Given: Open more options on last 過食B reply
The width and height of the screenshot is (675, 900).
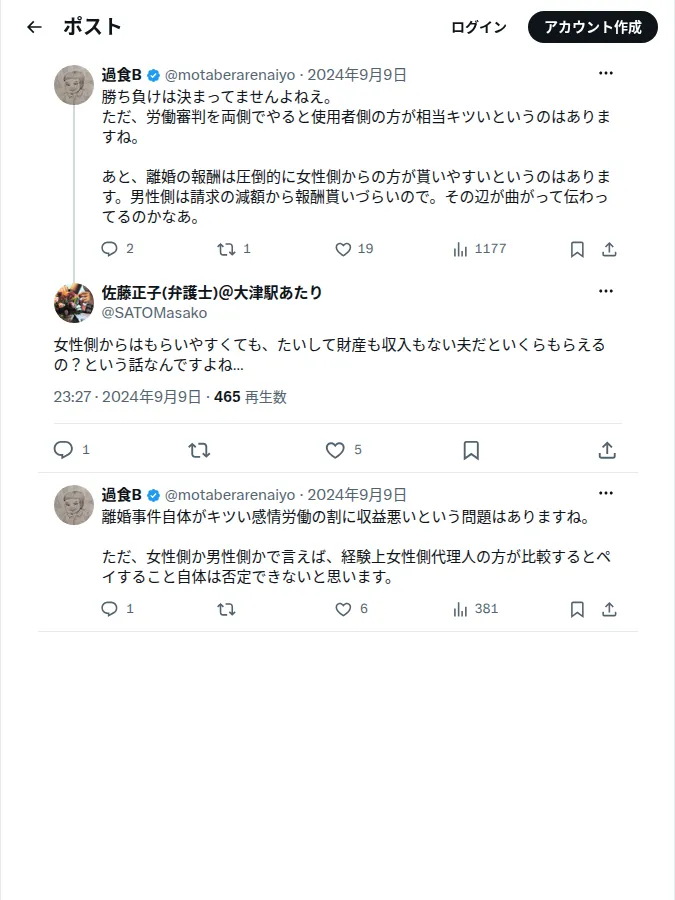Looking at the screenshot, I should (x=606, y=493).
